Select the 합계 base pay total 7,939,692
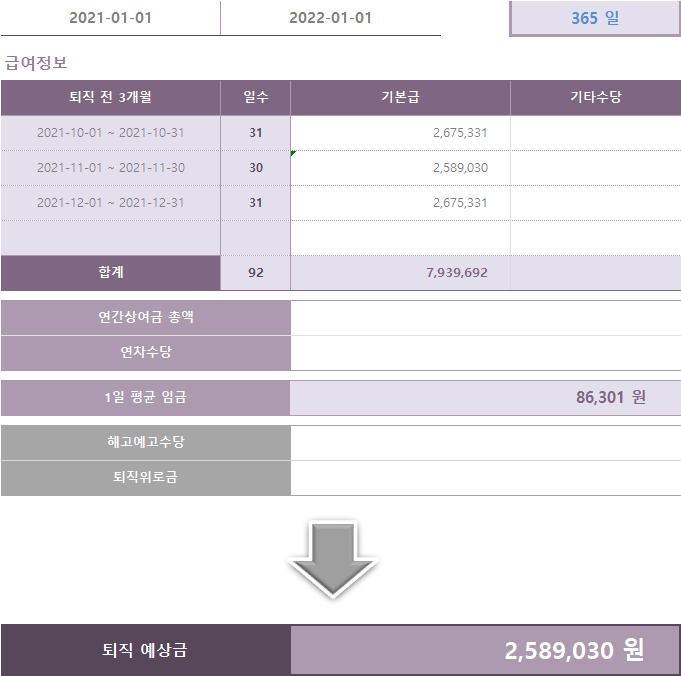 [400, 272]
